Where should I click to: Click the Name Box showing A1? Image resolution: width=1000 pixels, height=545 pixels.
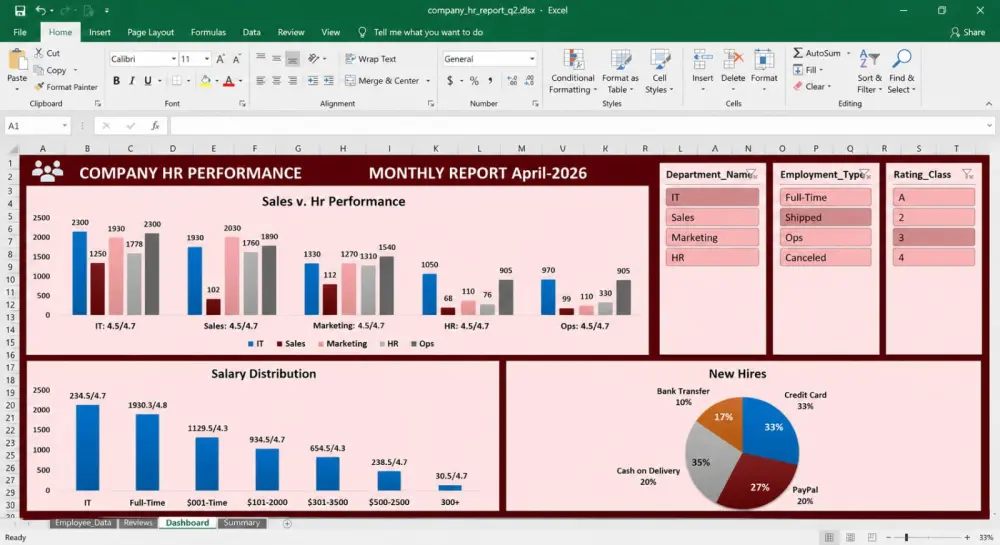(37, 126)
